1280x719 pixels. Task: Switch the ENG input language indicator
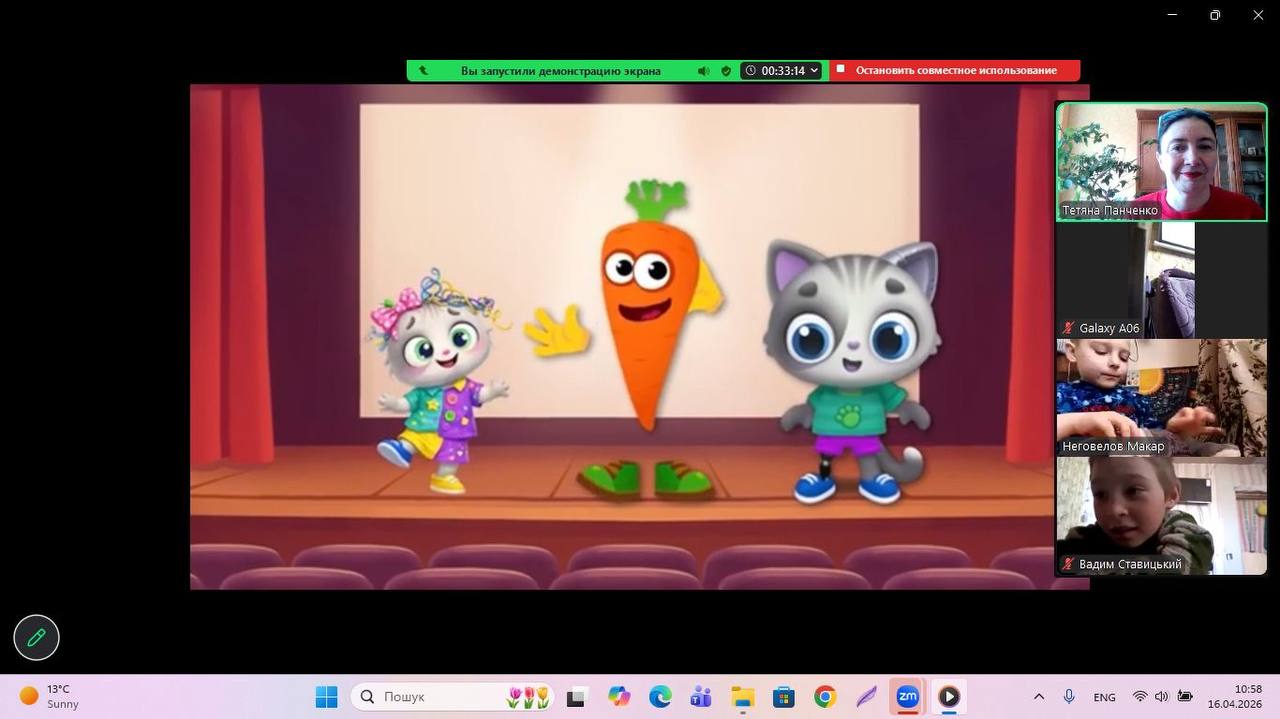(x=1104, y=697)
